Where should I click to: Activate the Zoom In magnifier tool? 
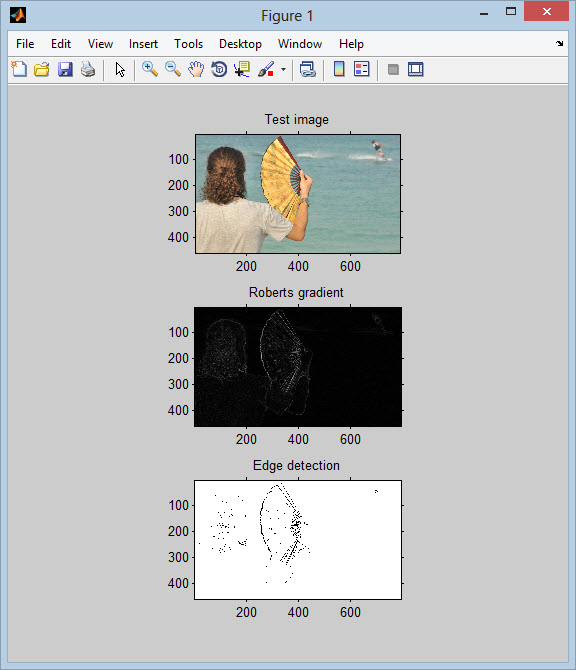(x=150, y=69)
